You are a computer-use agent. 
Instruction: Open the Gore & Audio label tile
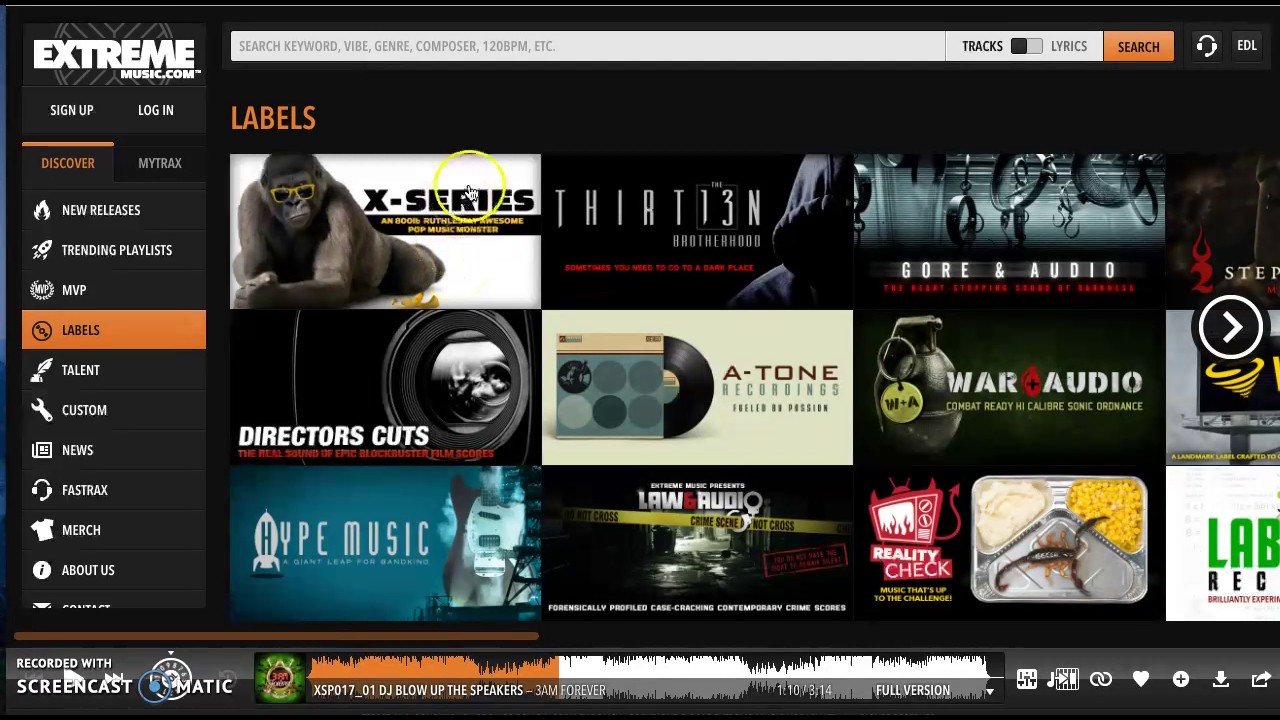pos(1009,231)
